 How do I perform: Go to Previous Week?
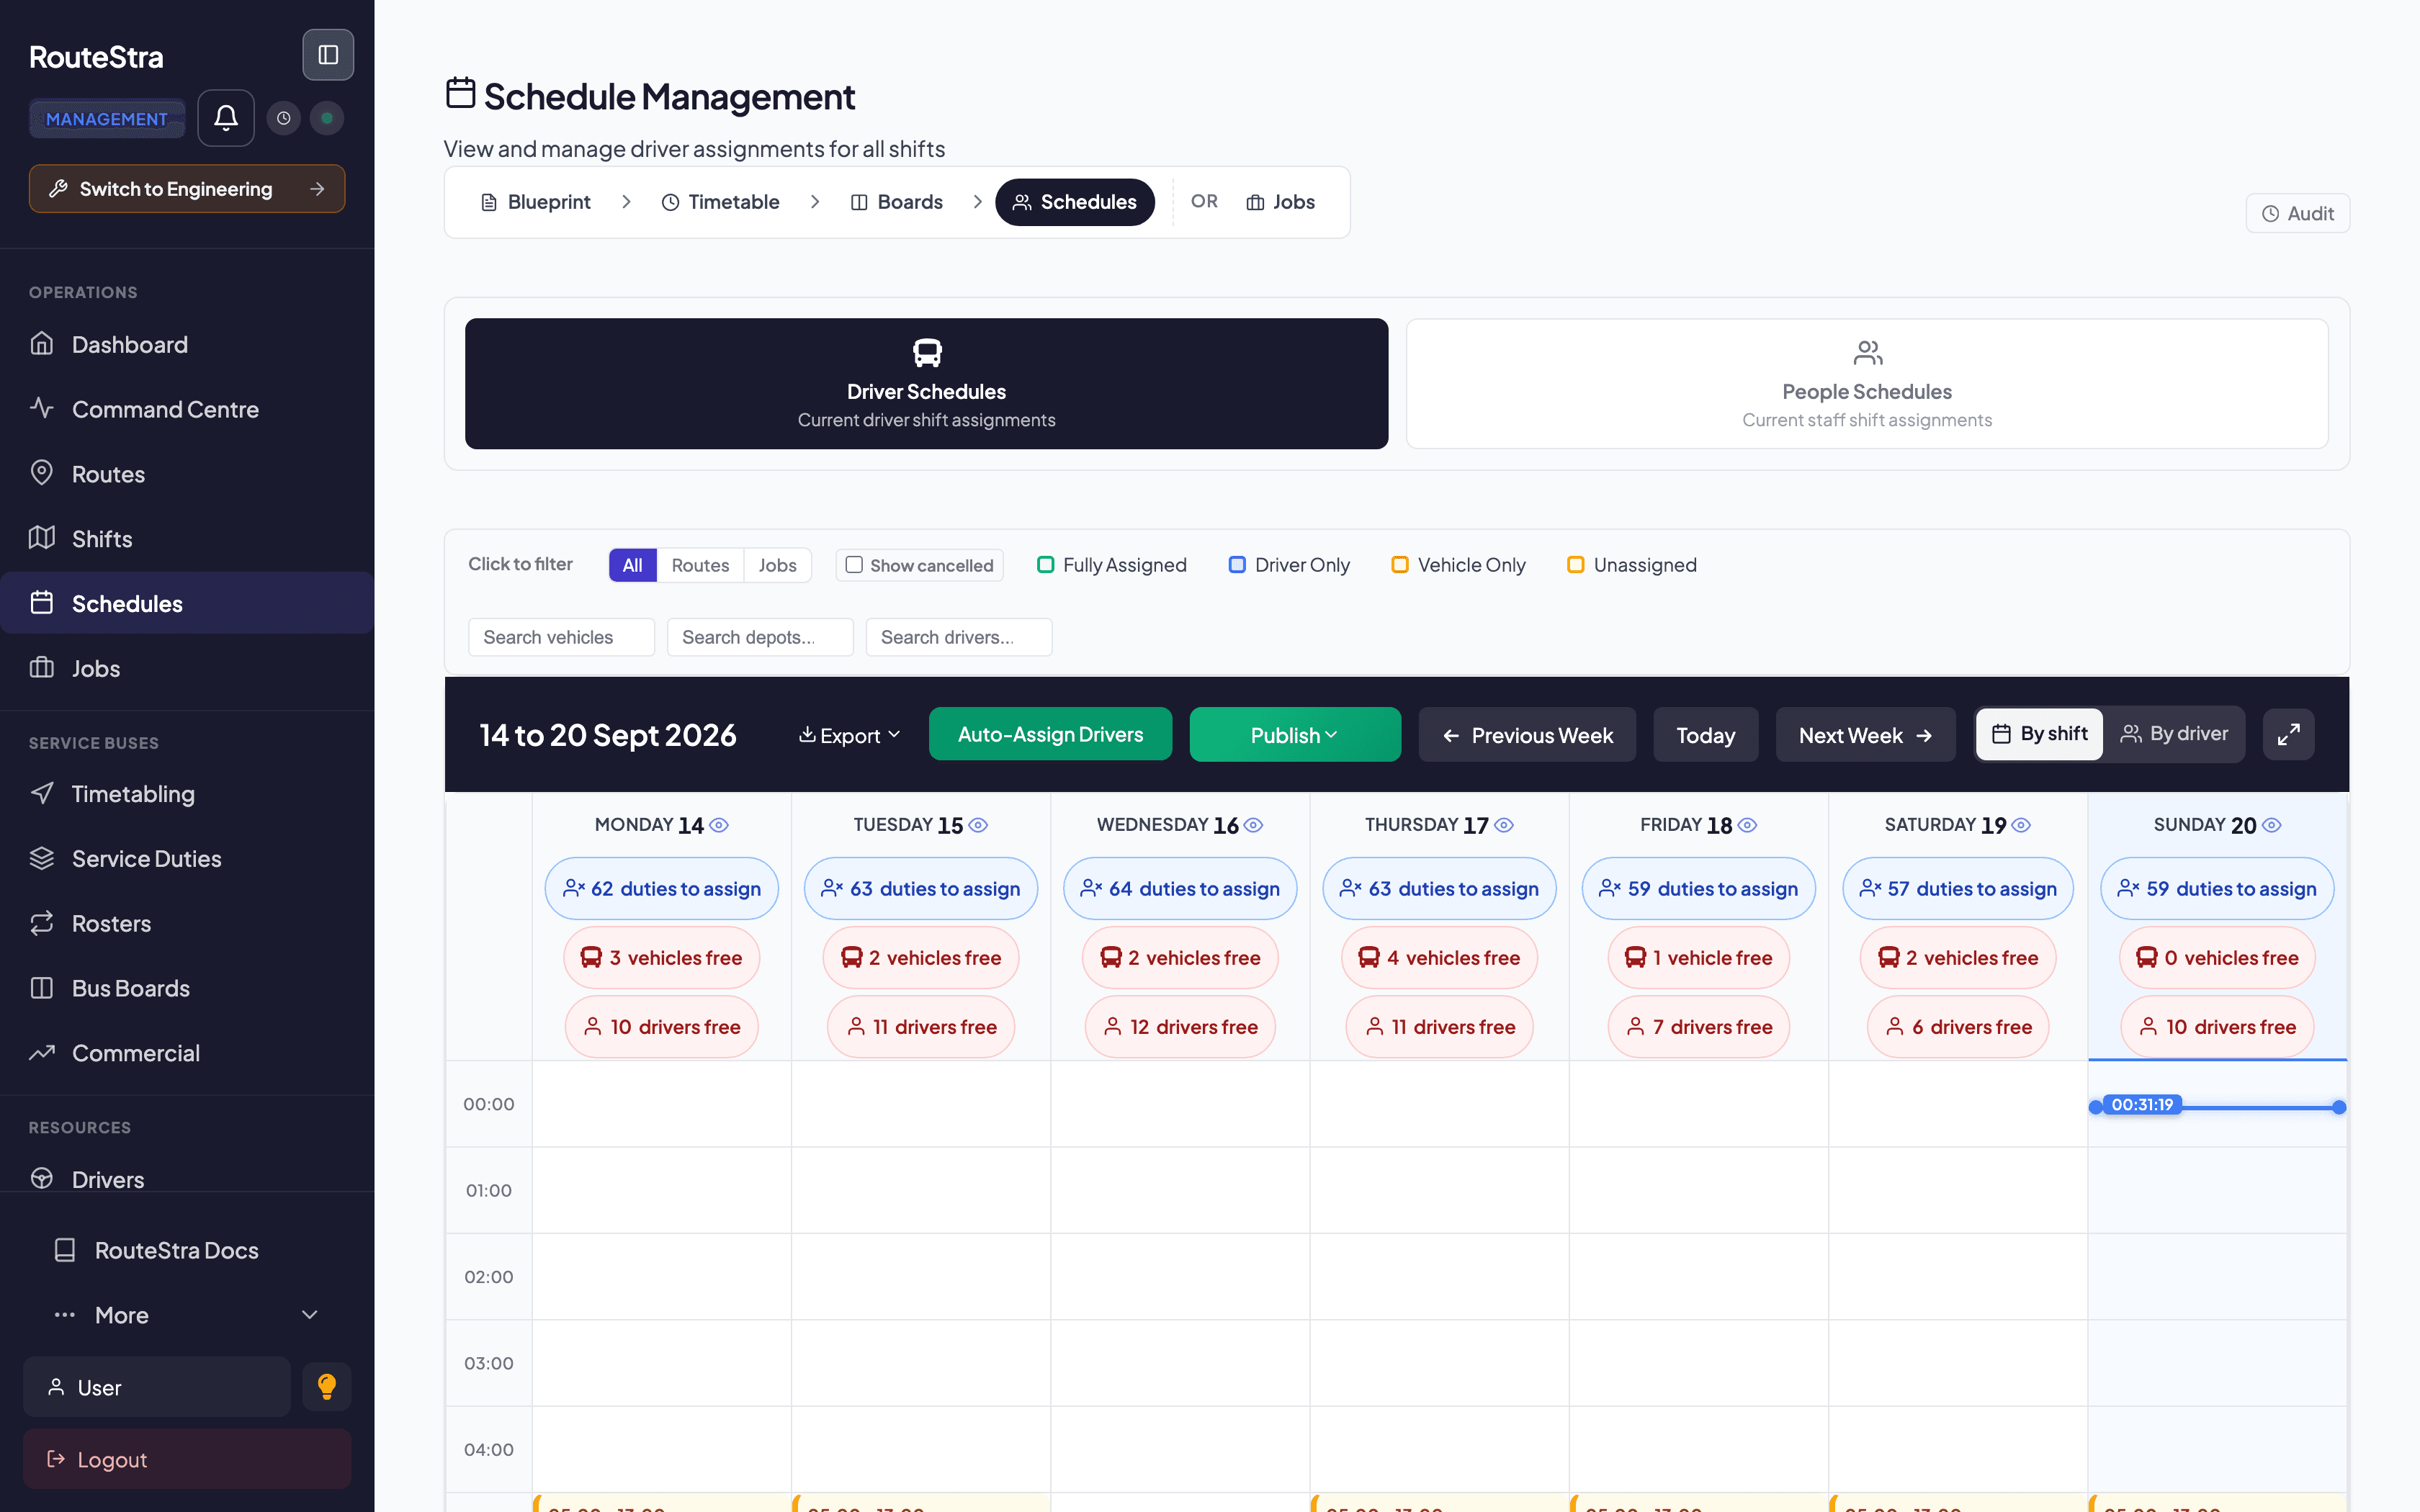(1527, 735)
